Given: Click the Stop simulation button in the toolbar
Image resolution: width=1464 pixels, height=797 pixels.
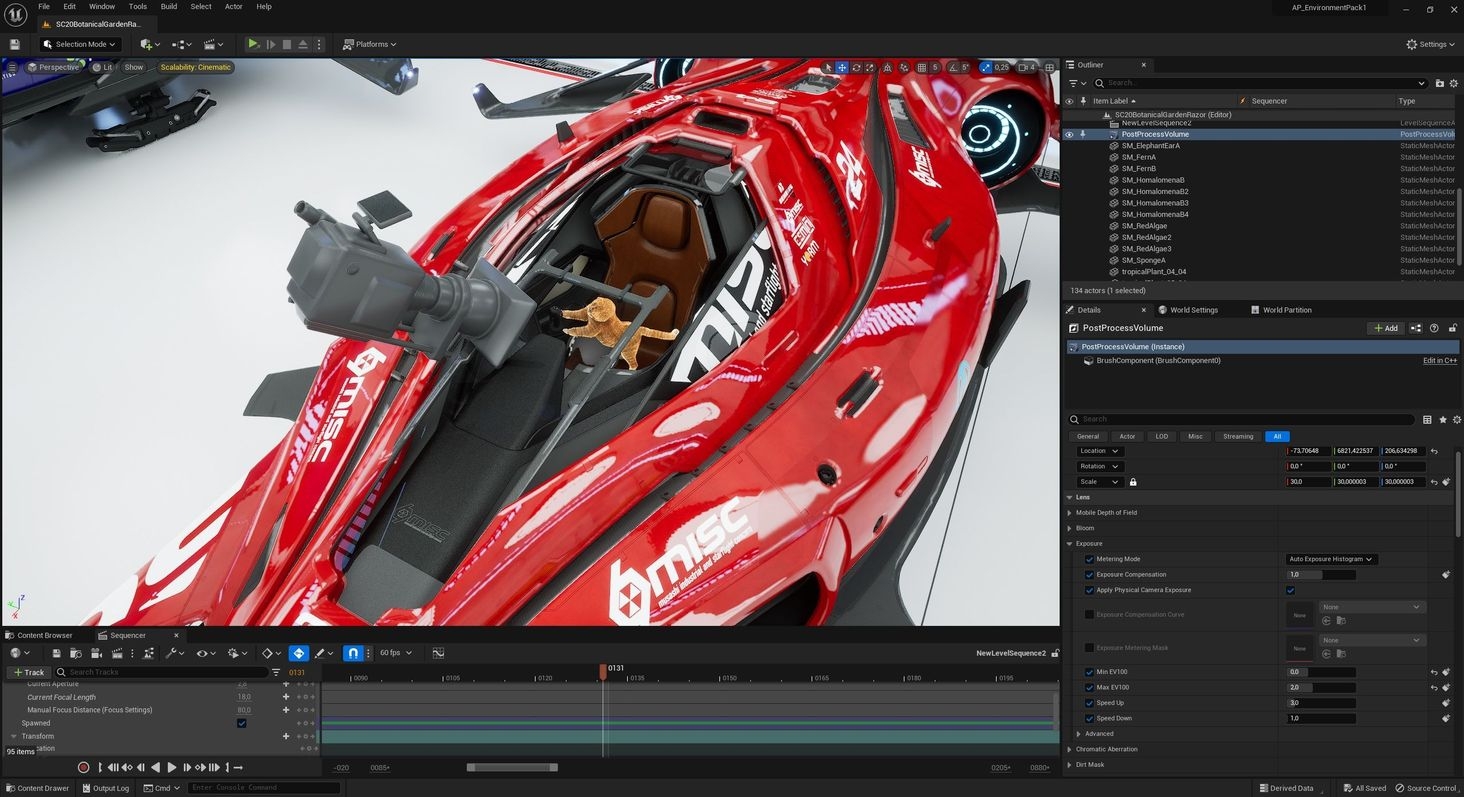Looking at the screenshot, I should (287, 44).
